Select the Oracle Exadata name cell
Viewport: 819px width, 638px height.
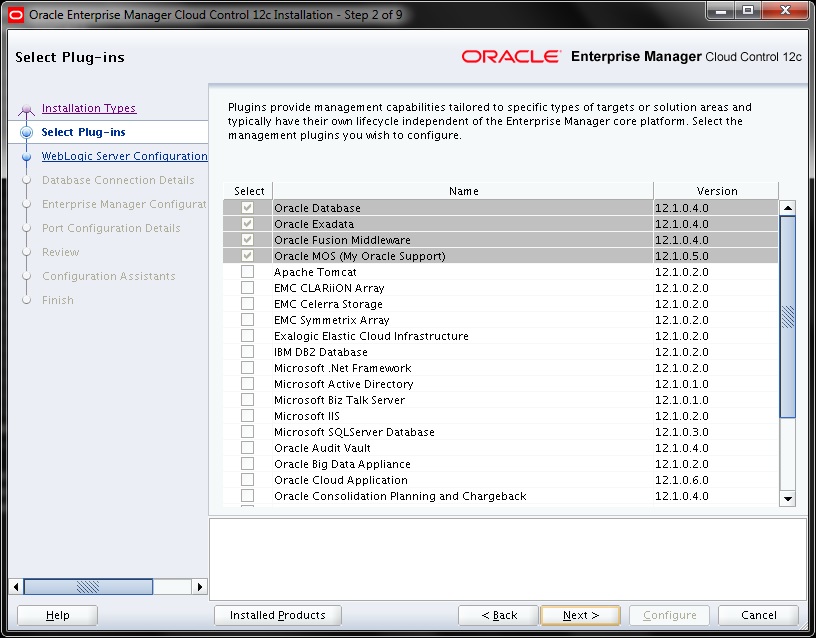click(463, 224)
